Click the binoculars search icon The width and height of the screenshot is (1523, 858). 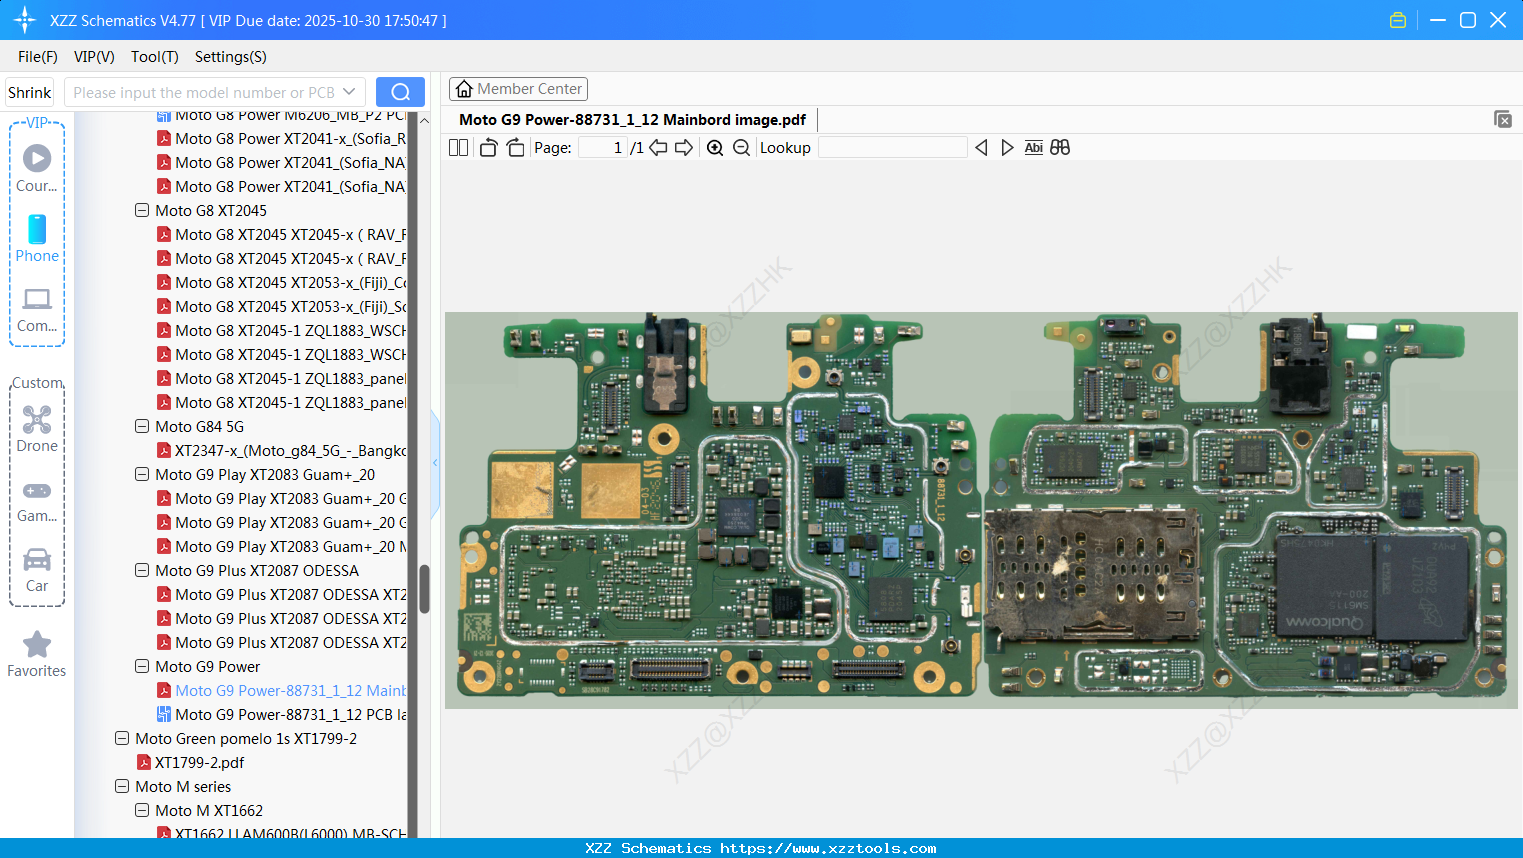(1060, 148)
